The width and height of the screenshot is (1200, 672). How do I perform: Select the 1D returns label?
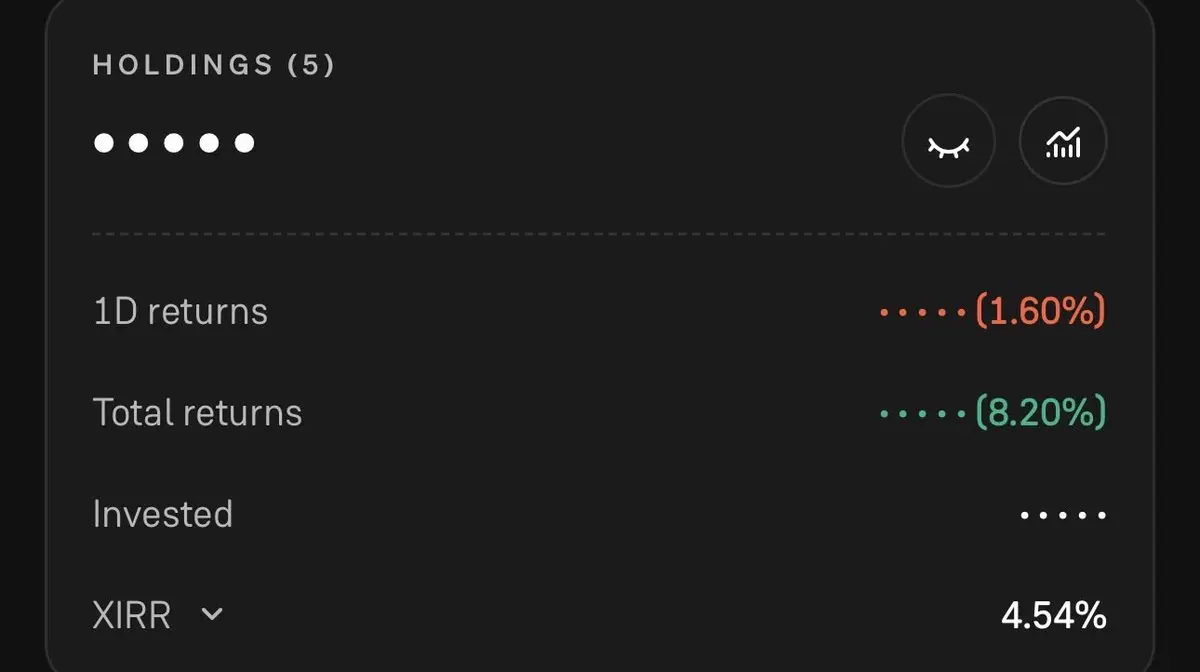tap(180, 312)
